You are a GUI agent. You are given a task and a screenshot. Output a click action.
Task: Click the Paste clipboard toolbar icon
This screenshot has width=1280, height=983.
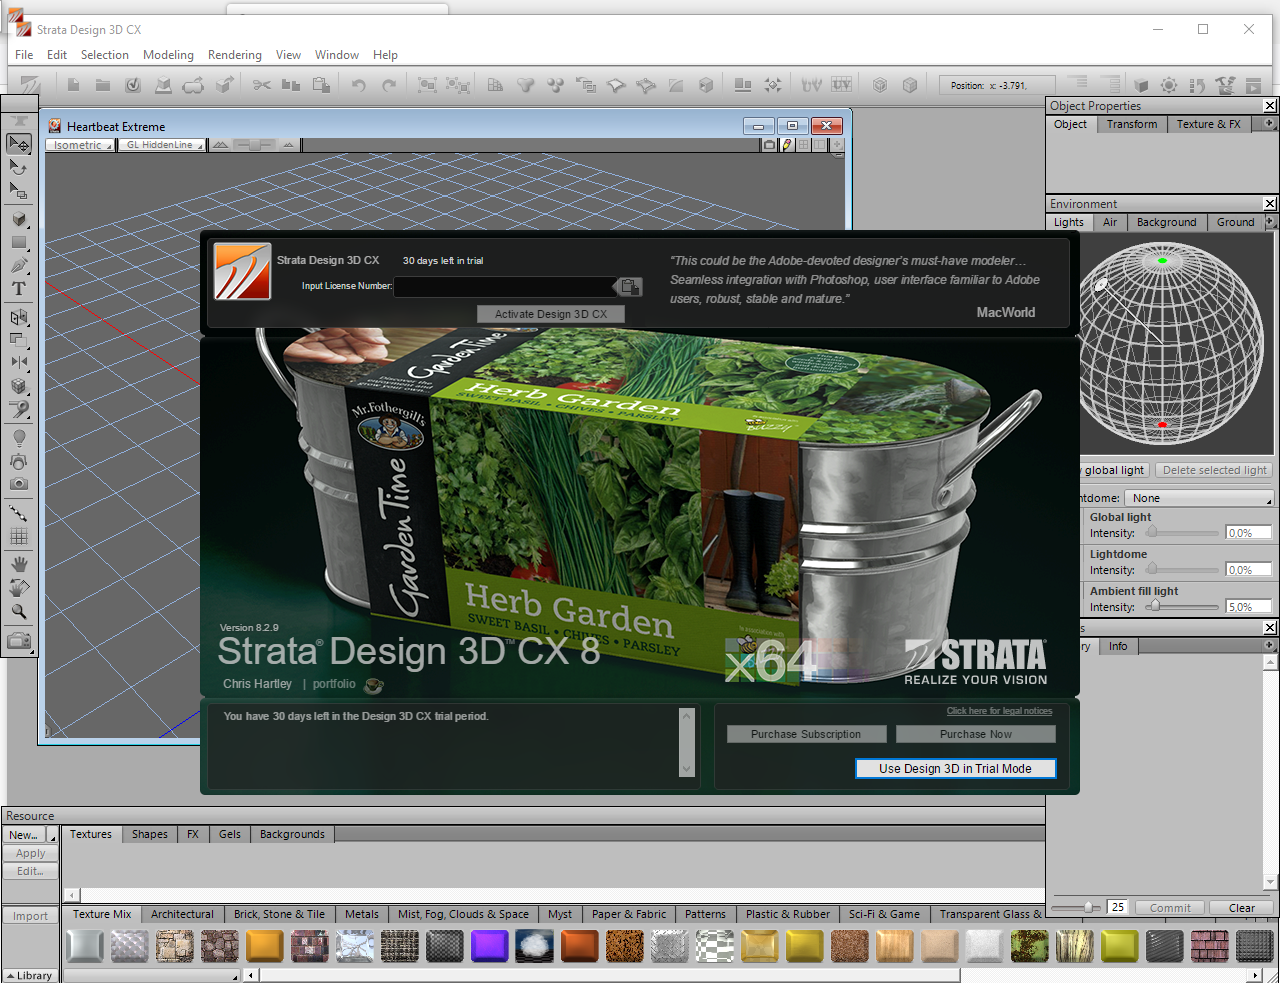point(321,85)
